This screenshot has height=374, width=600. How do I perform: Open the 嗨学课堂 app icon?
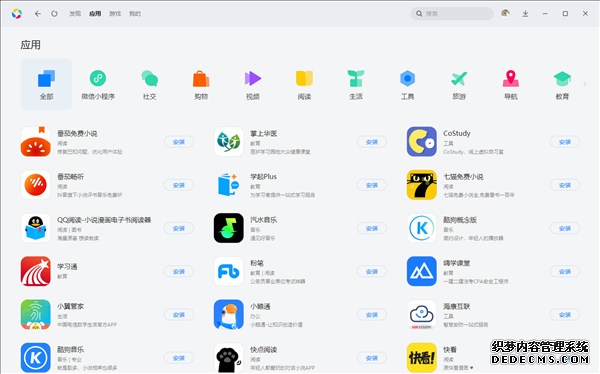point(422,271)
